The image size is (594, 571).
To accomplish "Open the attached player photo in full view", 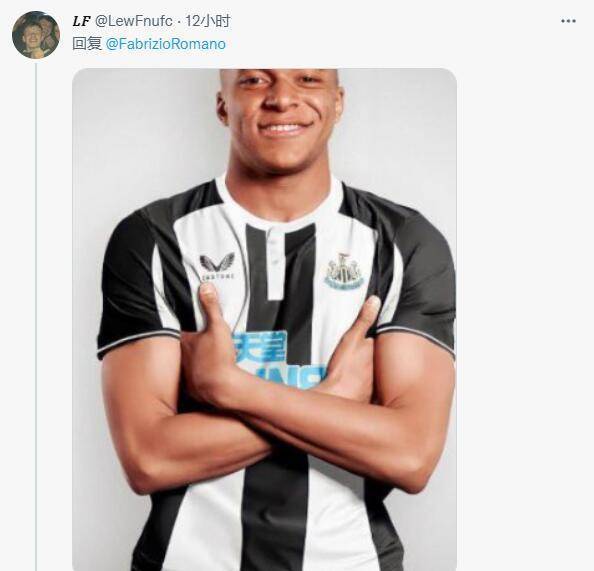I will pyautogui.click(x=264, y=319).
